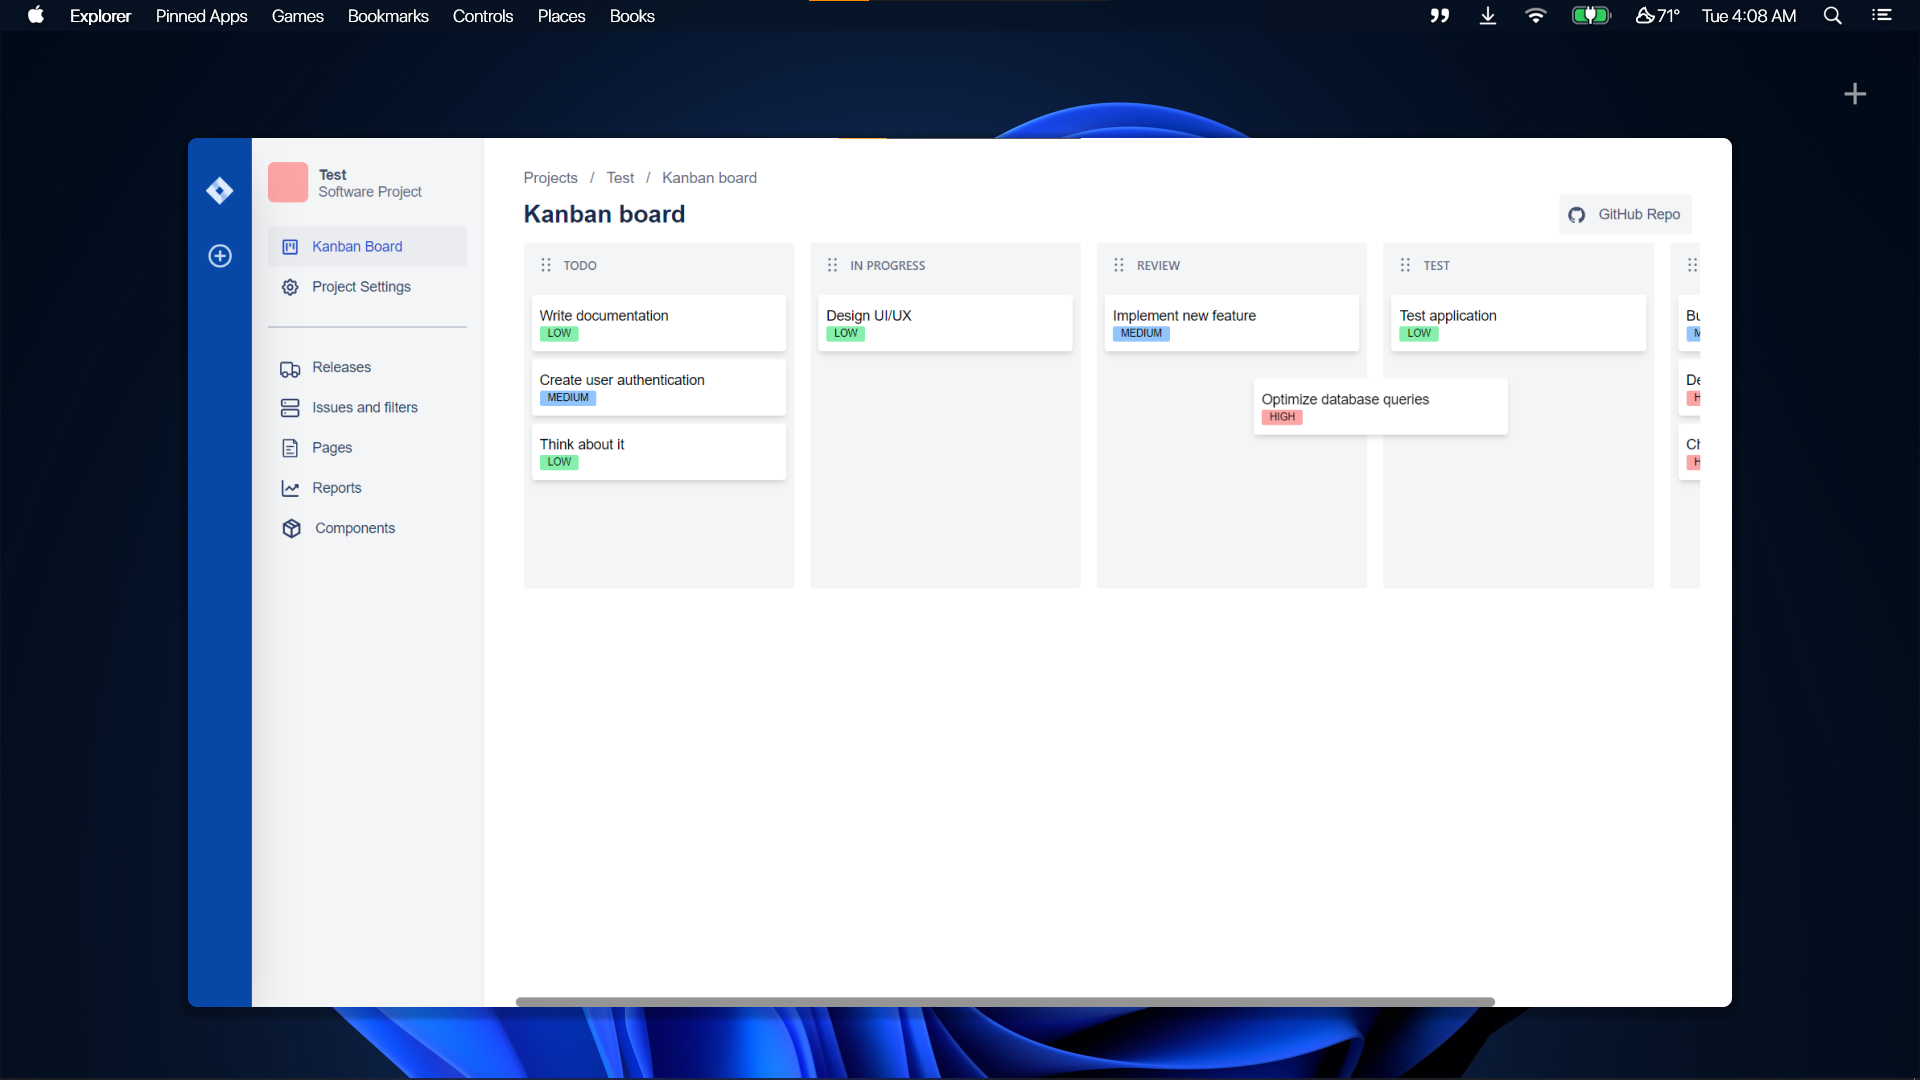
Task: Open the Spotlight search icon
Action: click(x=1832, y=16)
